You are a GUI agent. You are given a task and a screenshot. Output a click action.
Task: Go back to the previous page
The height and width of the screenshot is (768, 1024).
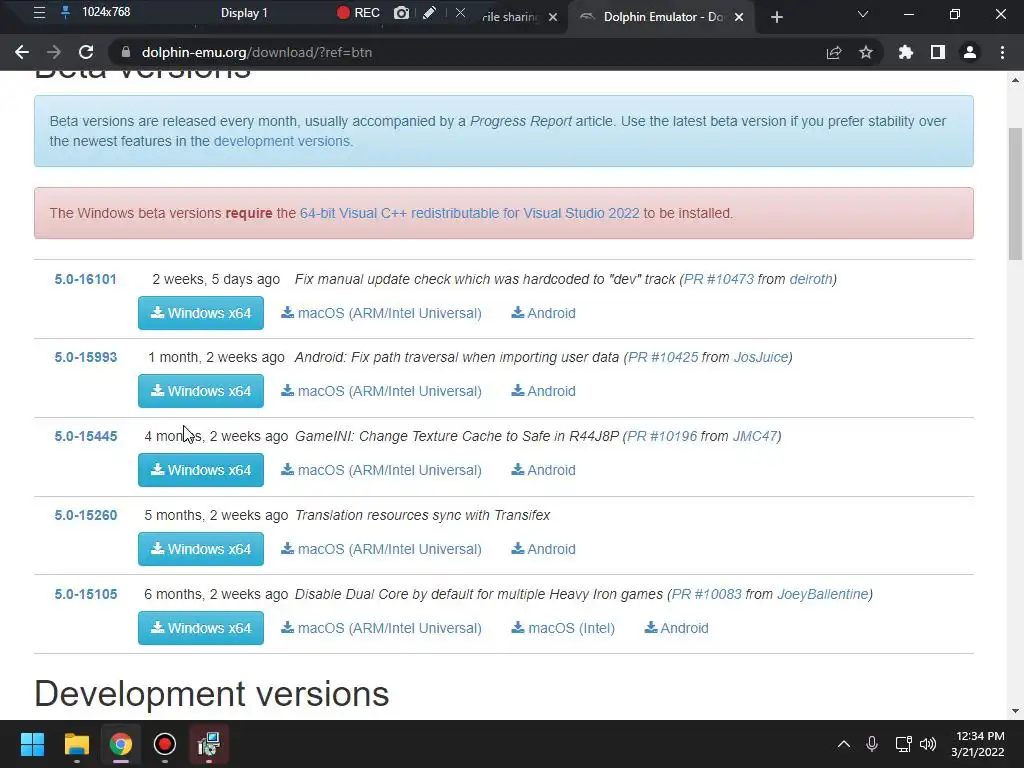point(22,52)
